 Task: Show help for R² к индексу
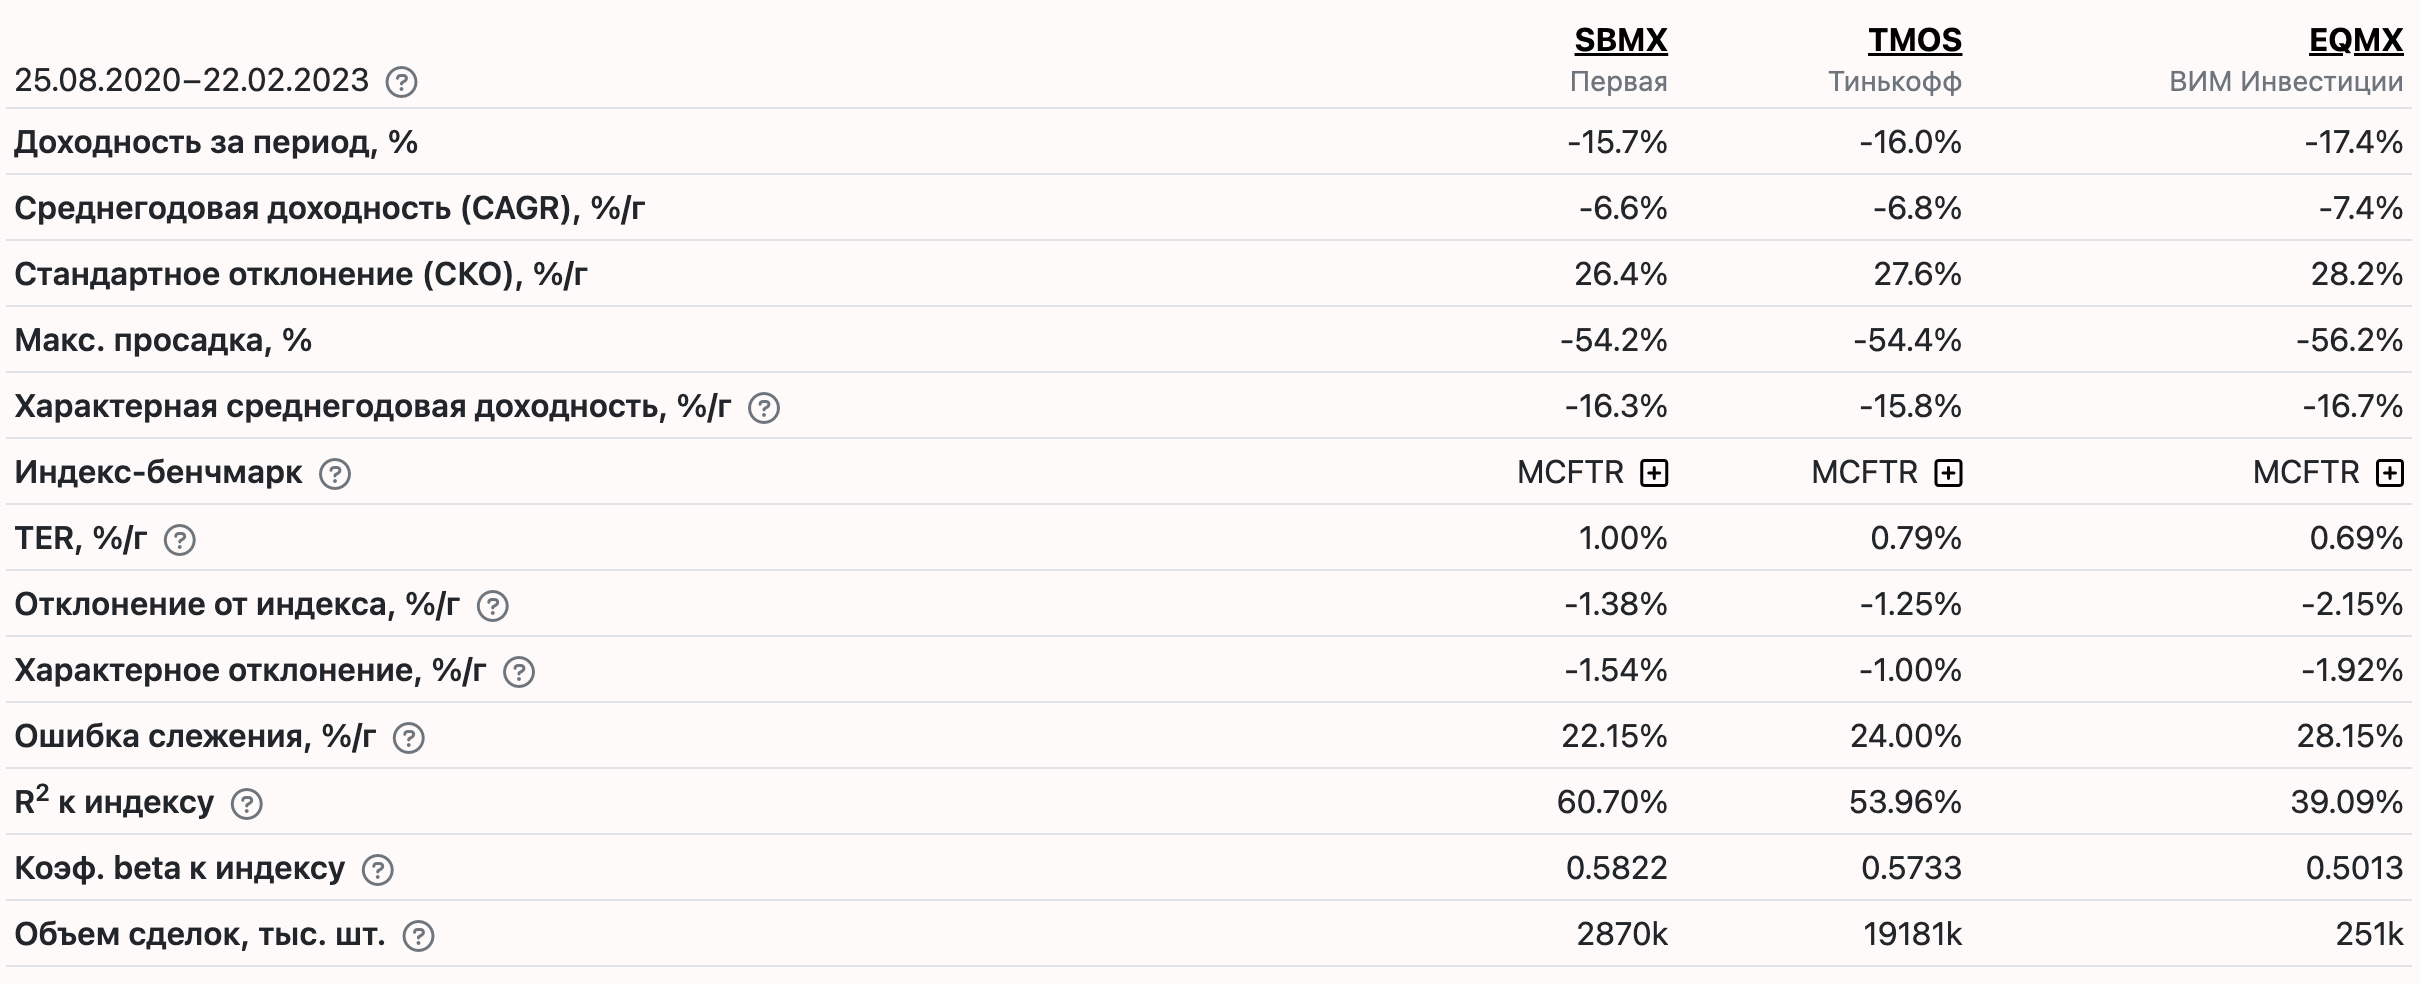pos(247,804)
